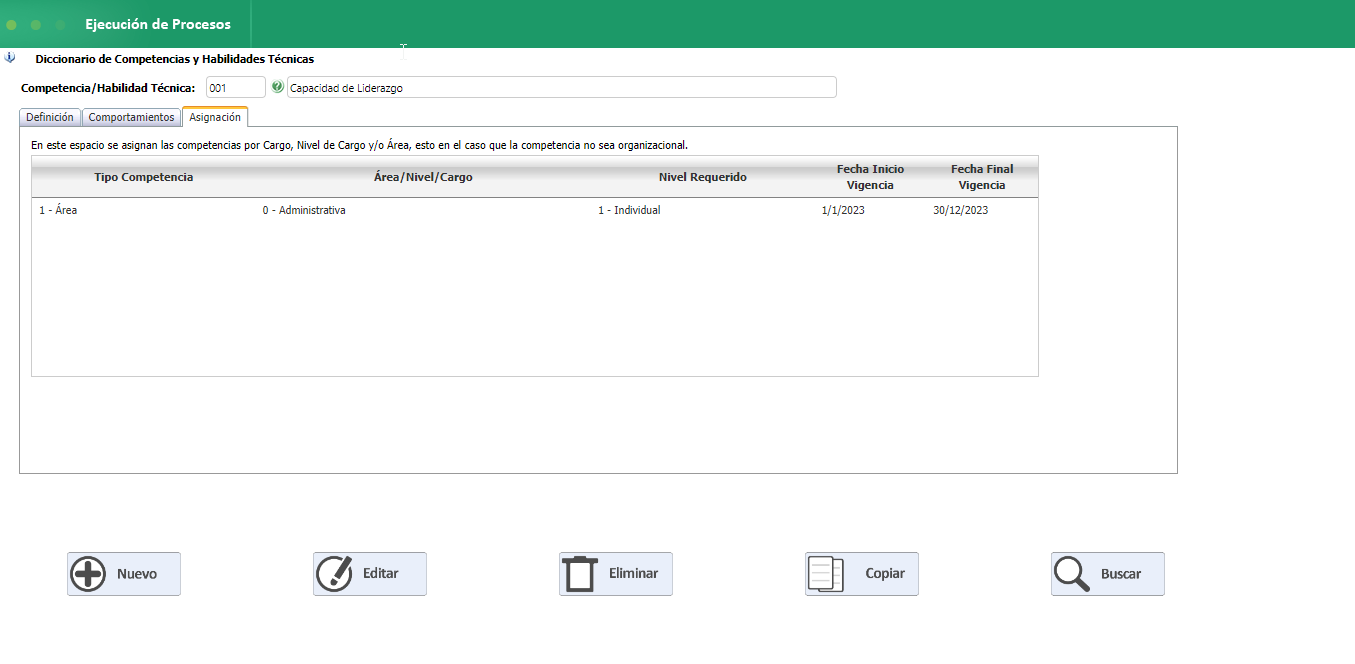The width and height of the screenshot is (1355, 664).
Task: Select the Asignación tab
Action: (x=215, y=117)
